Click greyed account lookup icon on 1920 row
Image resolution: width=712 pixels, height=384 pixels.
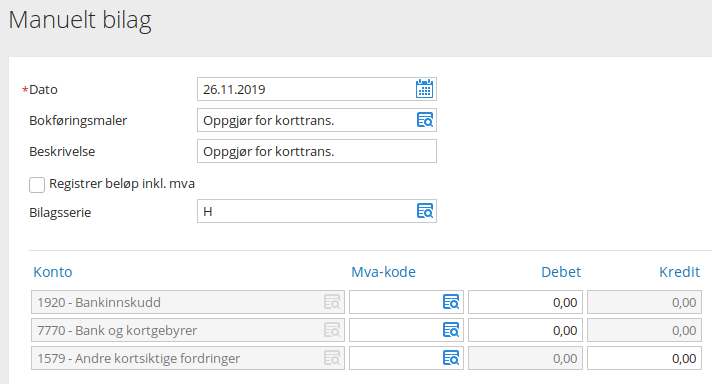[x=332, y=302]
